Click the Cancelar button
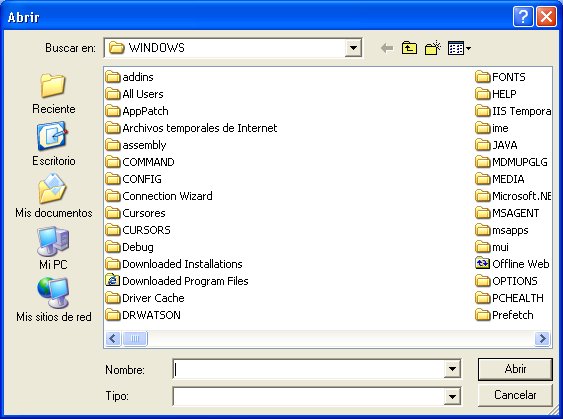563x419 pixels. point(515,395)
